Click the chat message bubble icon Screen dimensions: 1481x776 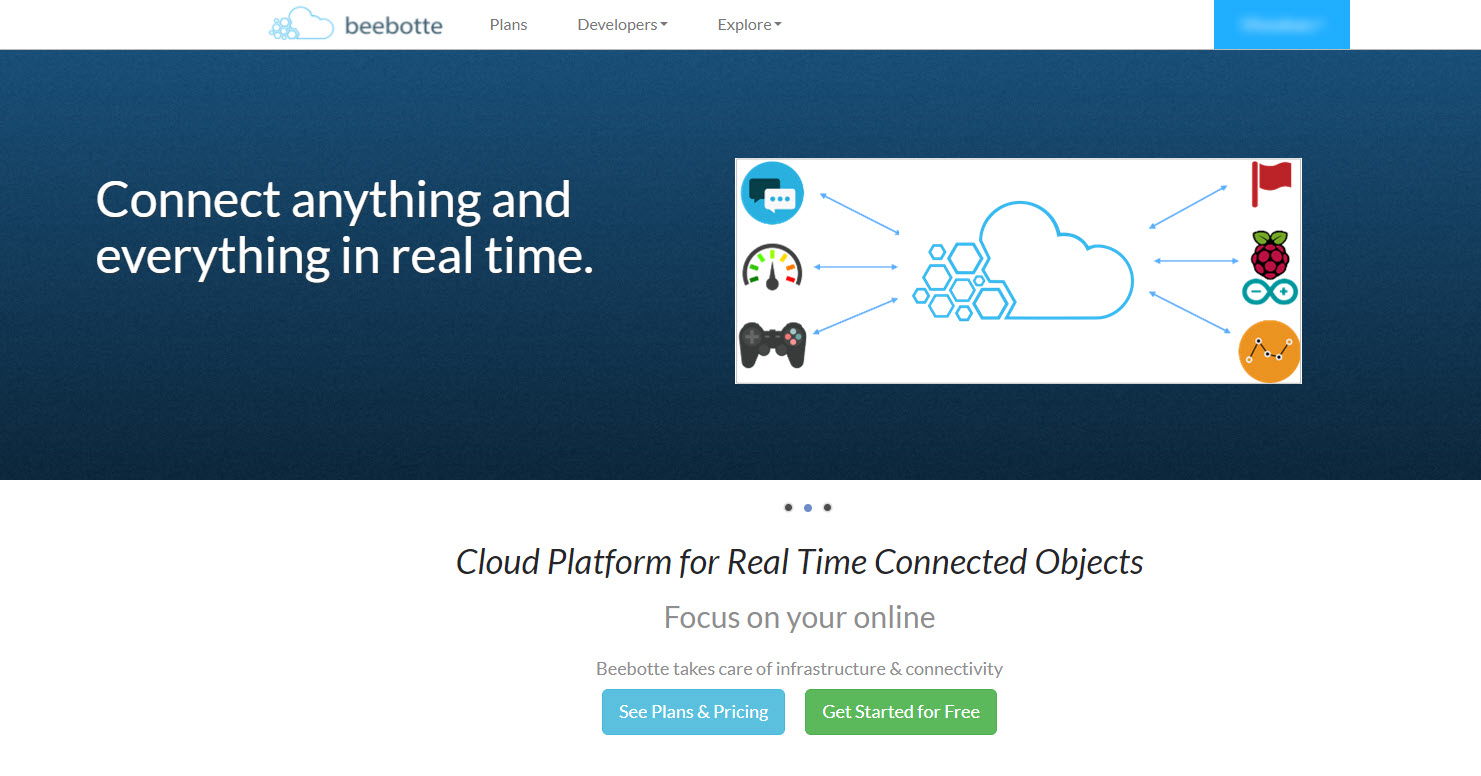click(771, 192)
